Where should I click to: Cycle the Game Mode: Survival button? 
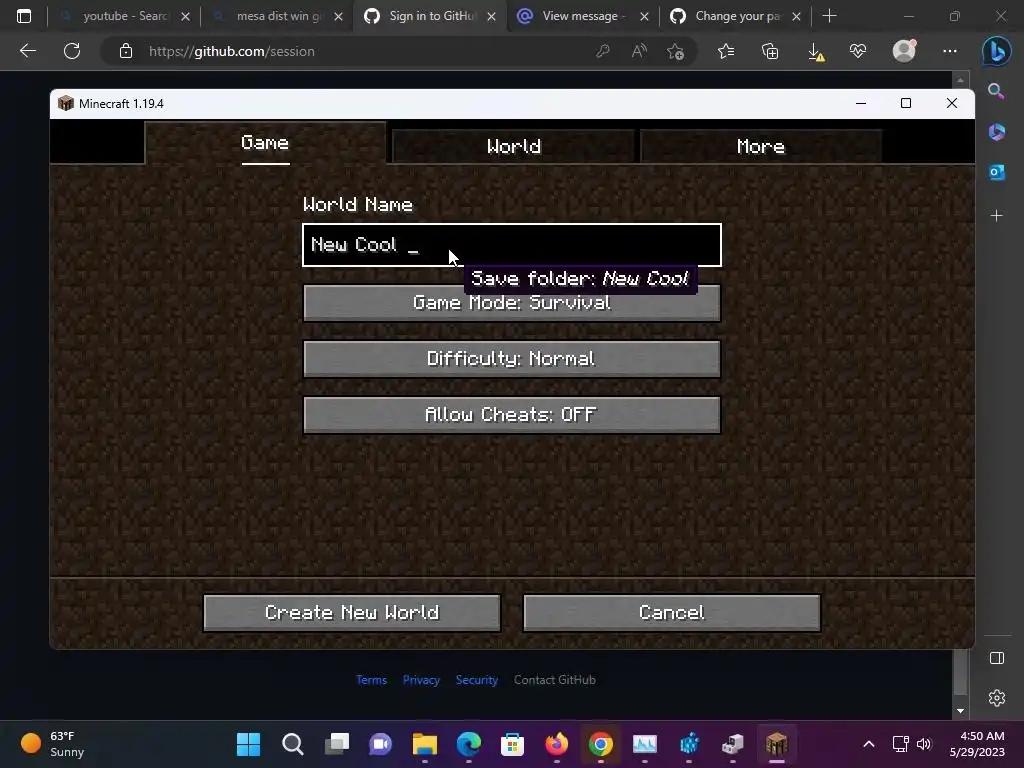tap(512, 303)
